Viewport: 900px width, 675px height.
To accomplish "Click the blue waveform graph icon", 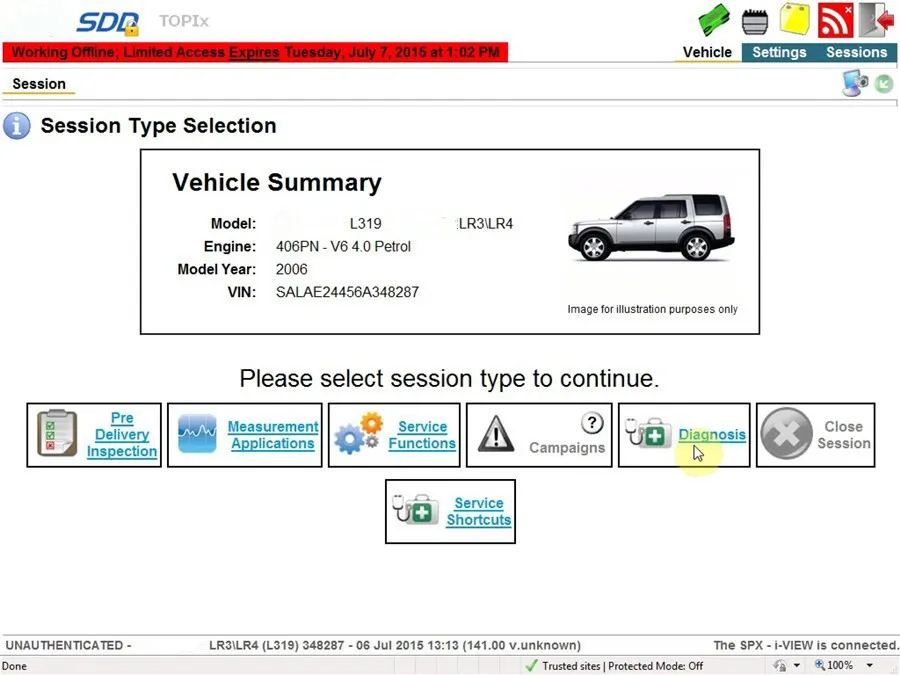I will click(197, 434).
